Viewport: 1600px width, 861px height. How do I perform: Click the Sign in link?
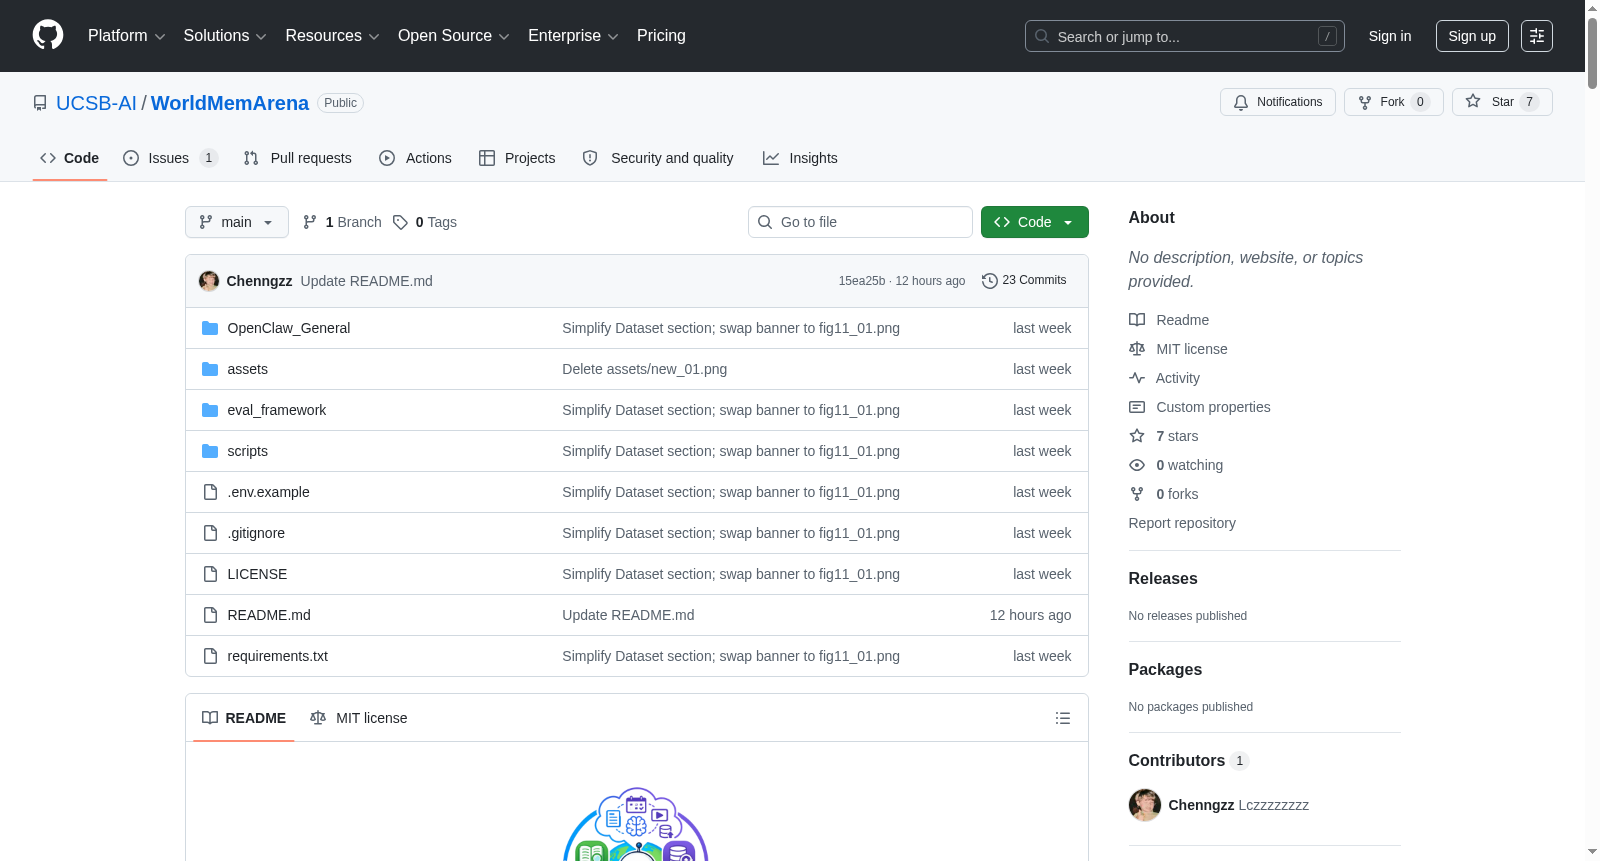(x=1390, y=36)
